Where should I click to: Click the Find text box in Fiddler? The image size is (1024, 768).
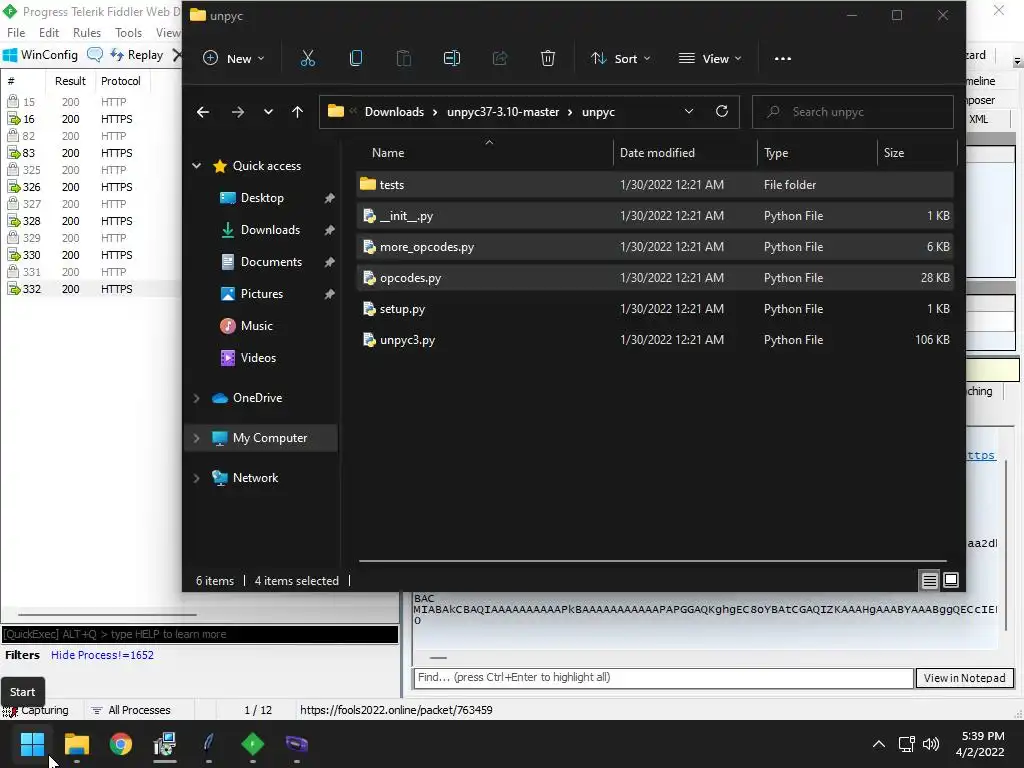tap(663, 678)
